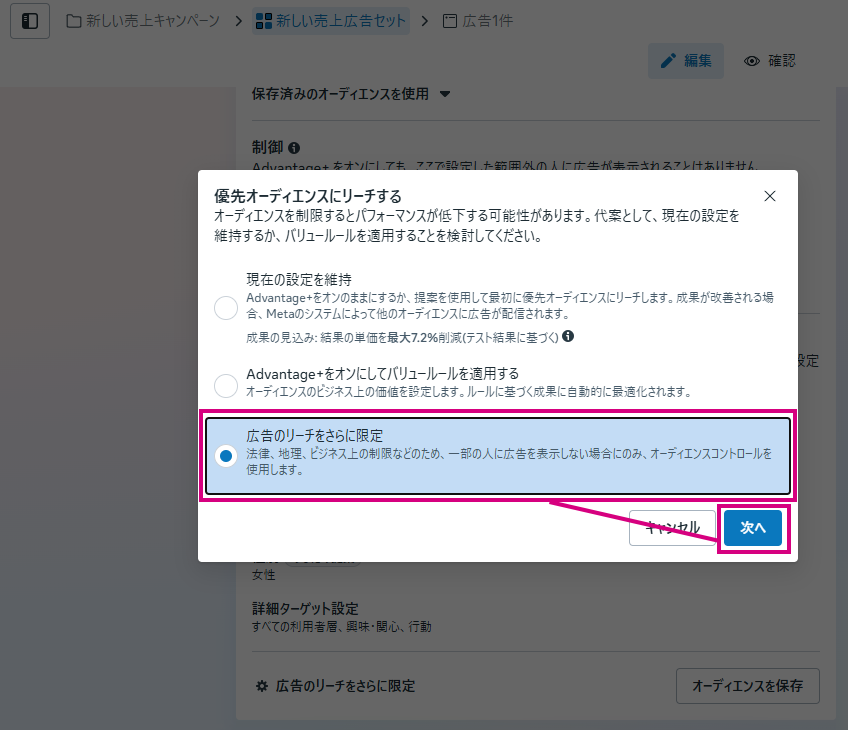The height and width of the screenshot is (730, 849).
Task: Click the info icon beside 制御
Action: [294, 148]
